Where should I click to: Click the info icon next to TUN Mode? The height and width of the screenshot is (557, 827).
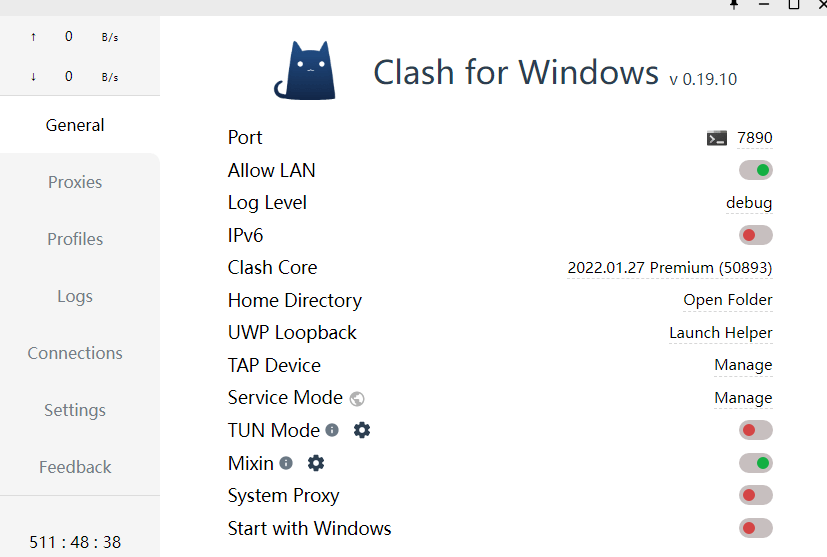[332, 430]
